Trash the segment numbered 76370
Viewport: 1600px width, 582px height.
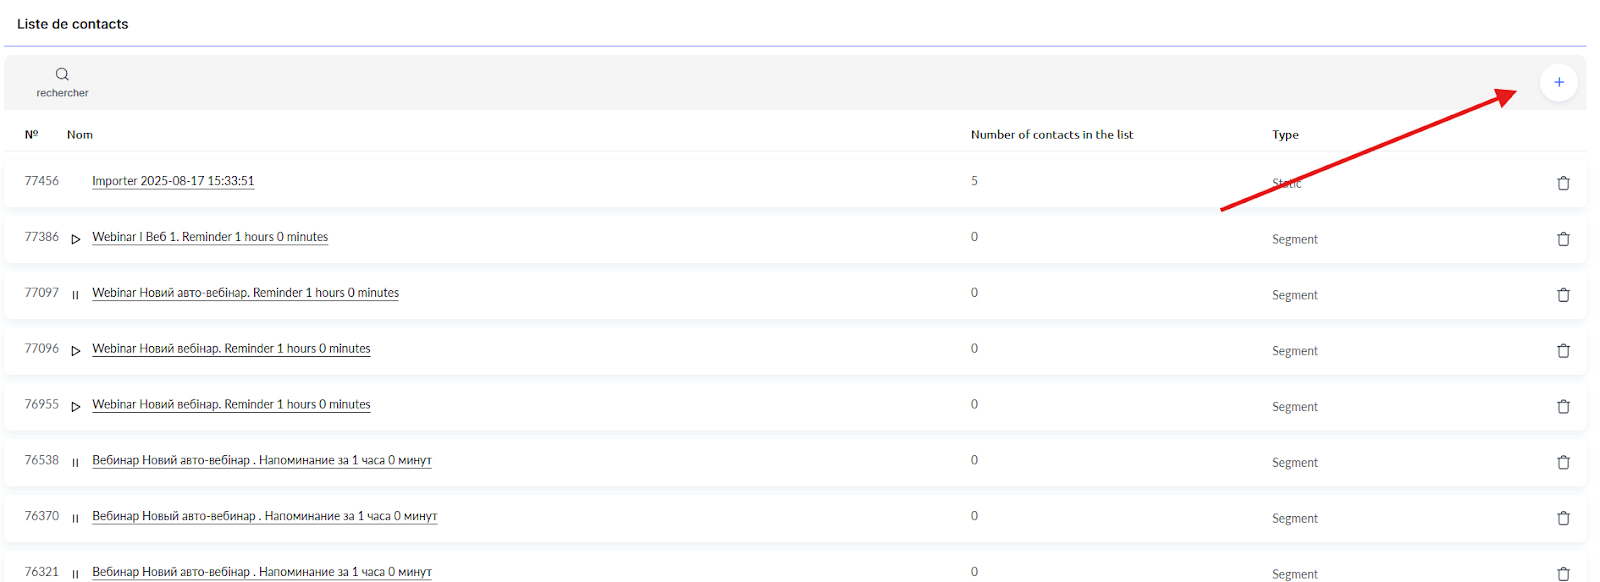coord(1563,518)
